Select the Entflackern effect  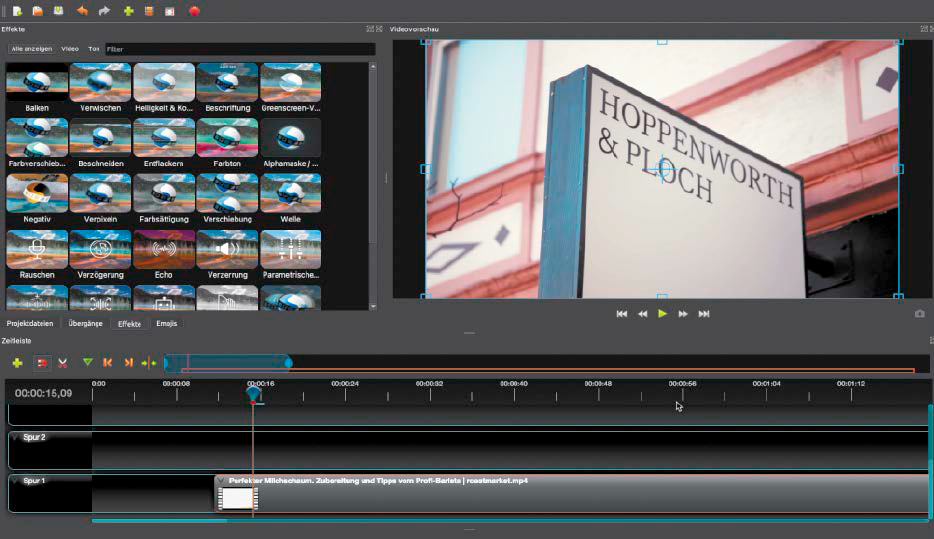point(164,143)
